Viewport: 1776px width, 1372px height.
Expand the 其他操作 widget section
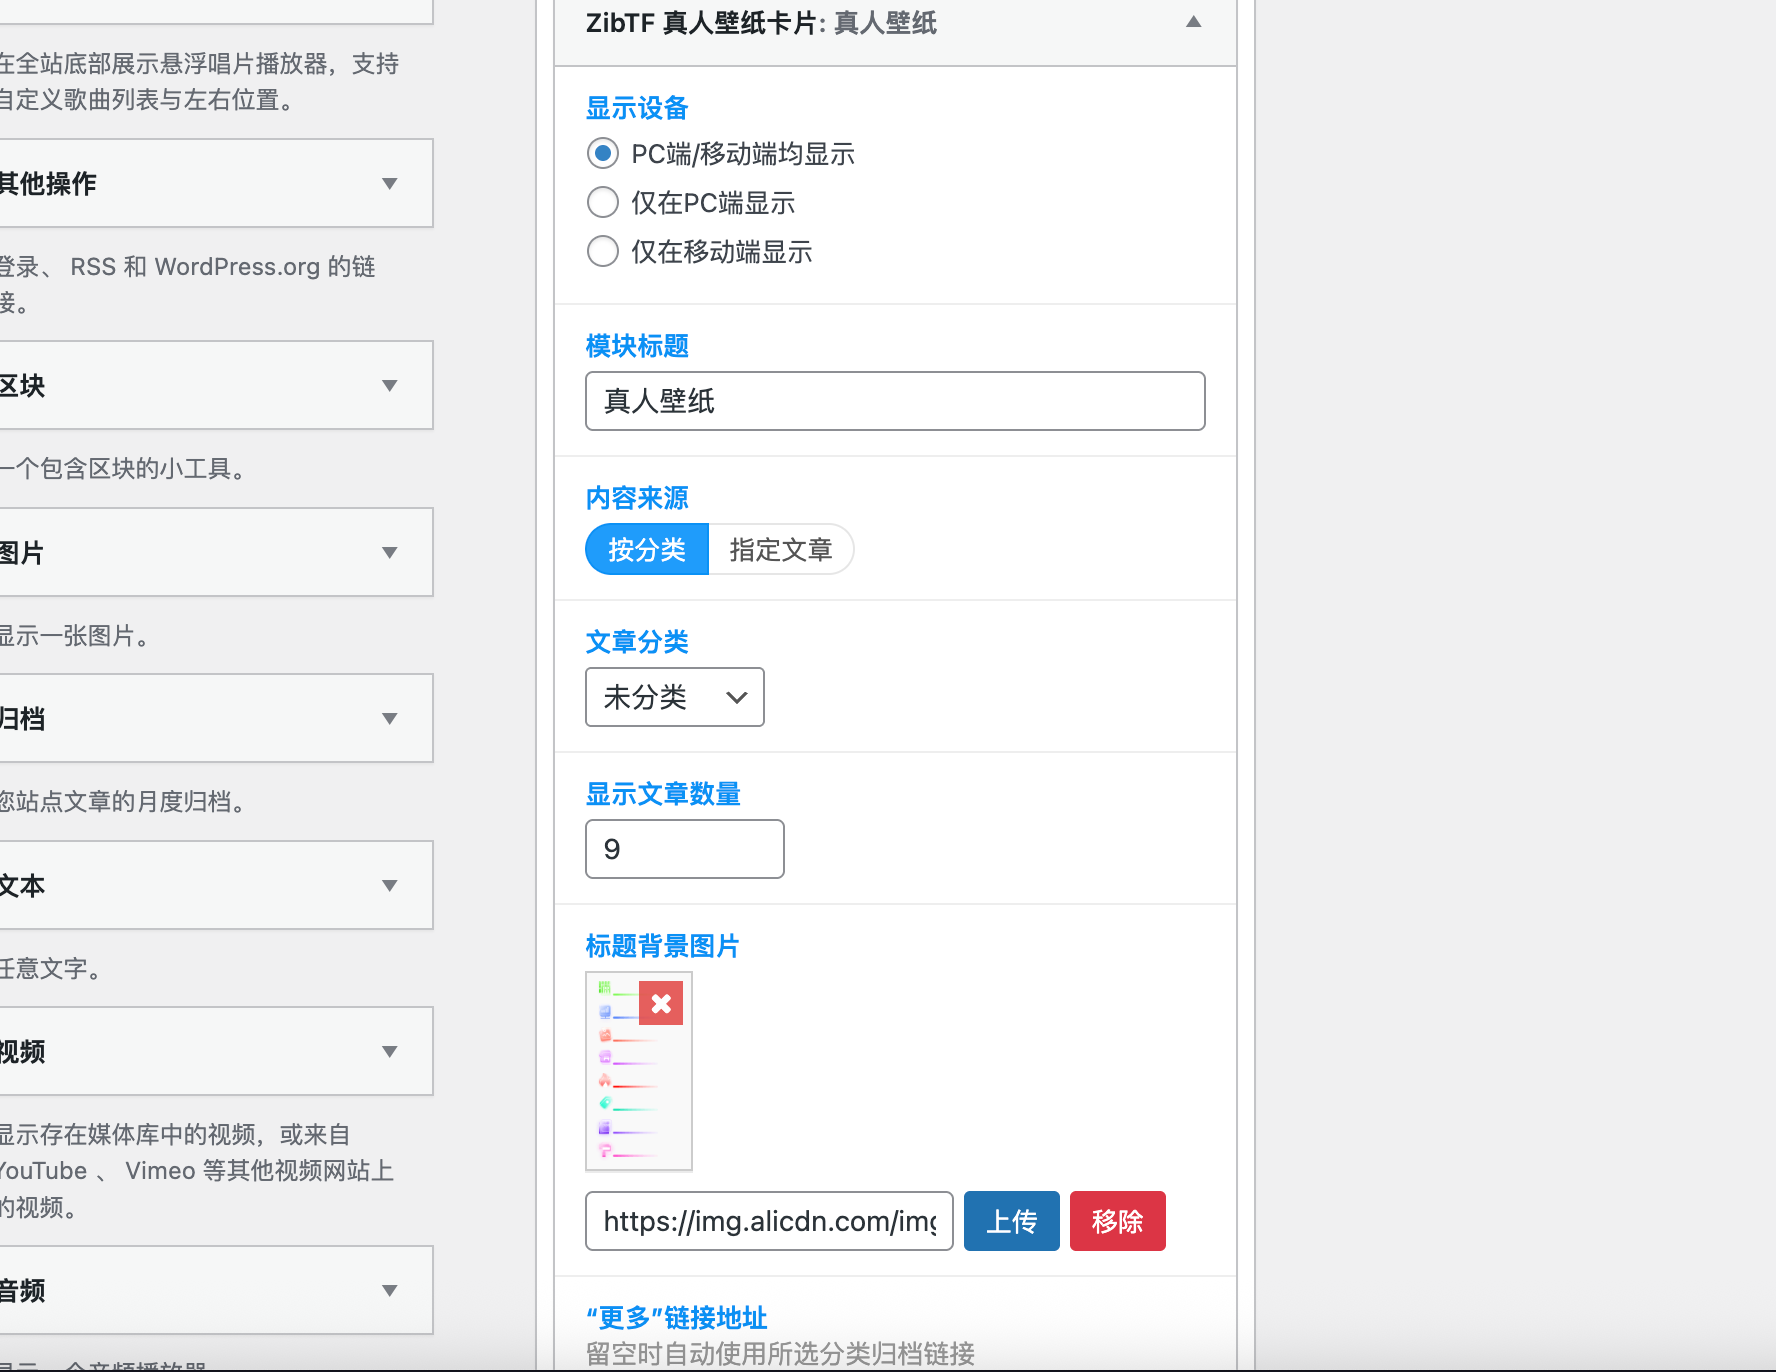coord(389,184)
